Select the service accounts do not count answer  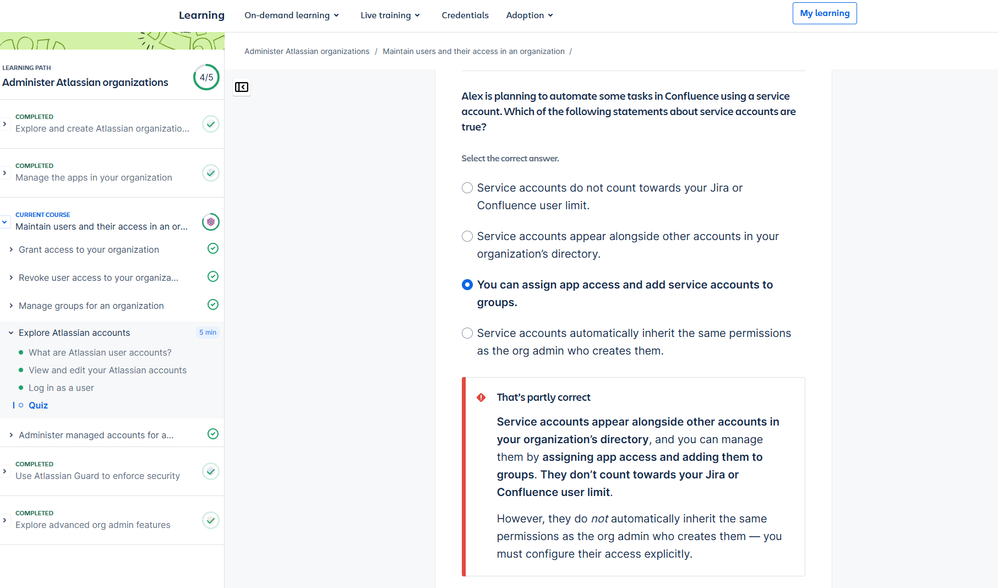pyautogui.click(x=467, y=187)
